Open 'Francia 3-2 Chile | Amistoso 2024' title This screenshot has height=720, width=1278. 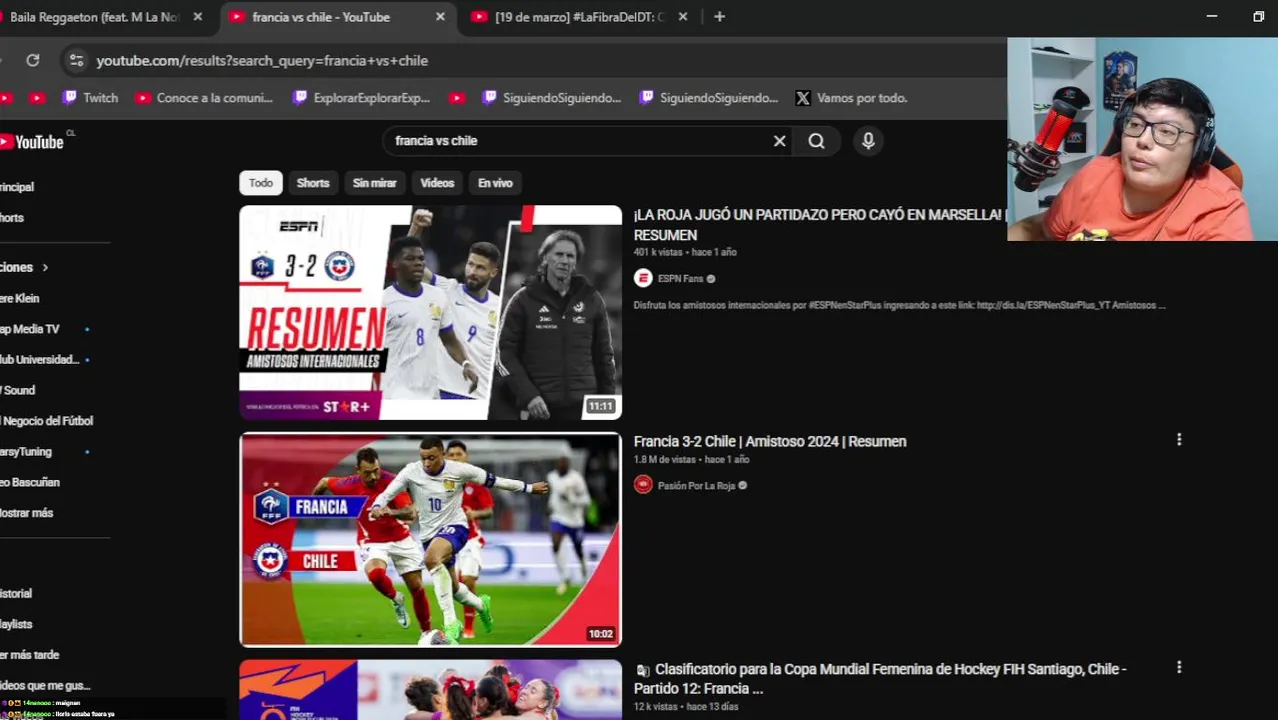click(770, 441)
